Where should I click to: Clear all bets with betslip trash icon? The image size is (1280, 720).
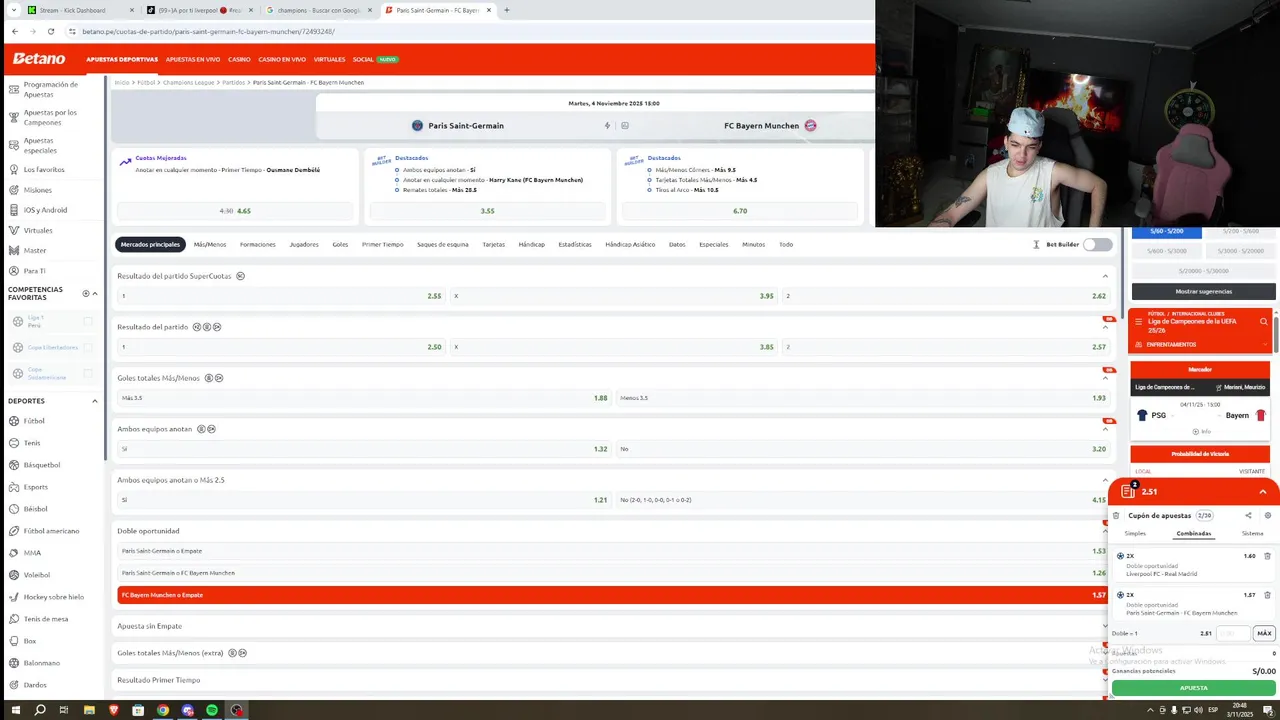(x=1117, y=516)
